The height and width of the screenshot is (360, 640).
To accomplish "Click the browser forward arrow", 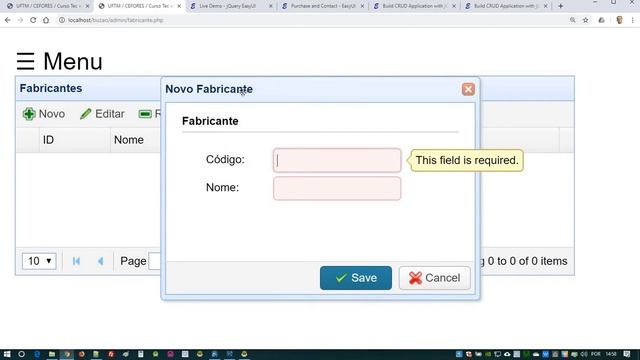I will (20, 20).
